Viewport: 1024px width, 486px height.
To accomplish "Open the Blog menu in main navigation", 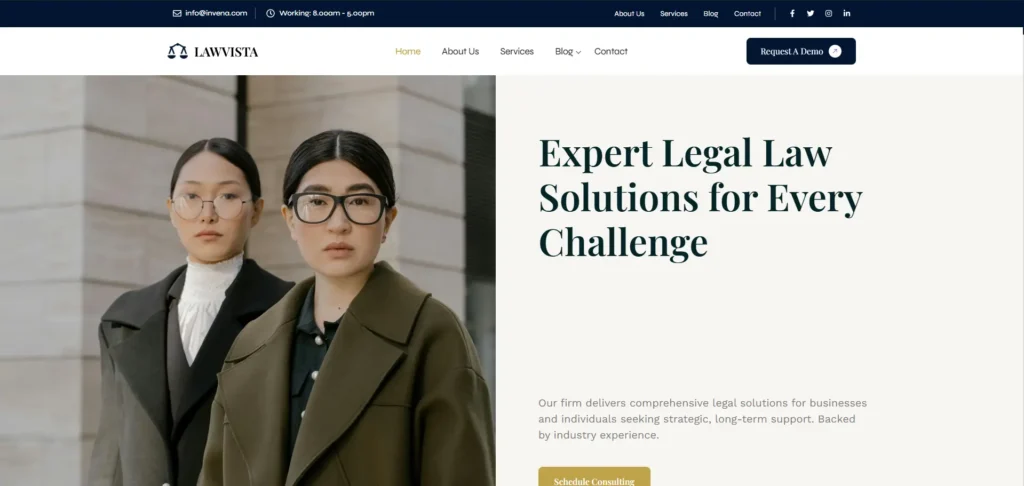I will (564, 51).
